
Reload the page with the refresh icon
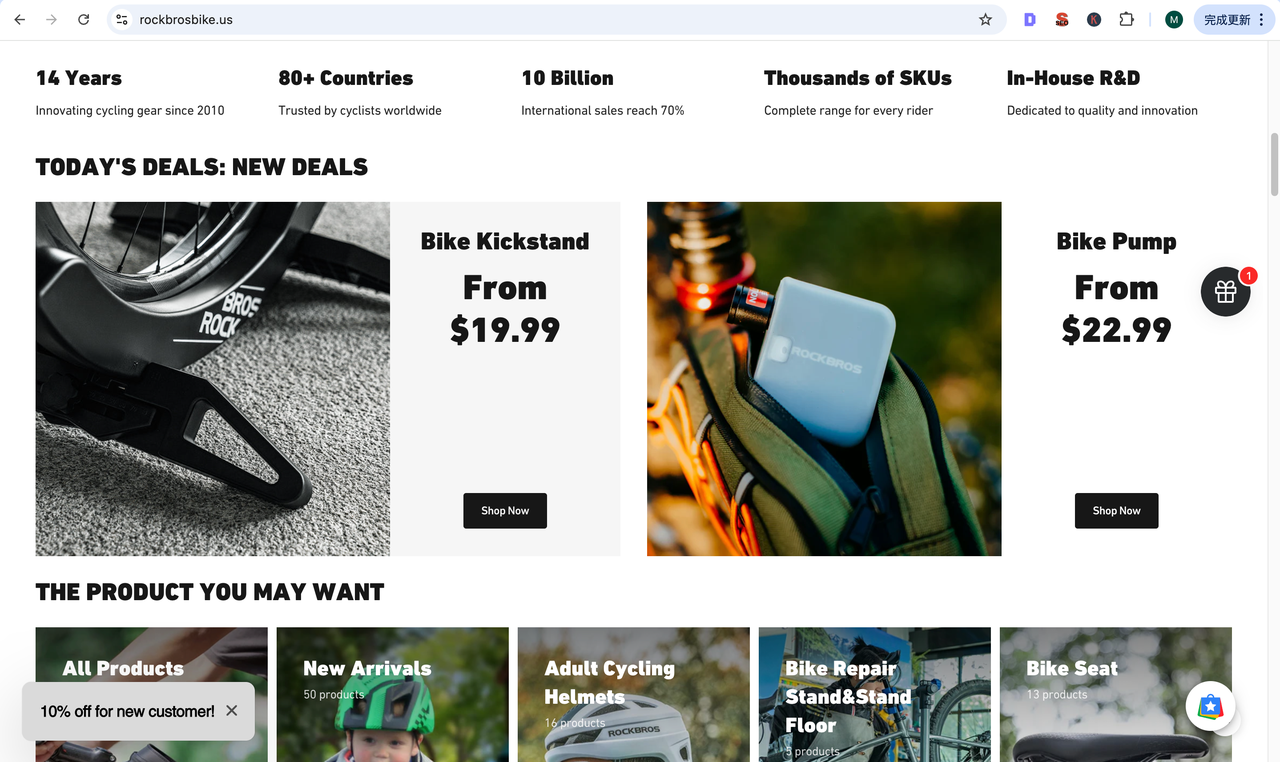84,20
